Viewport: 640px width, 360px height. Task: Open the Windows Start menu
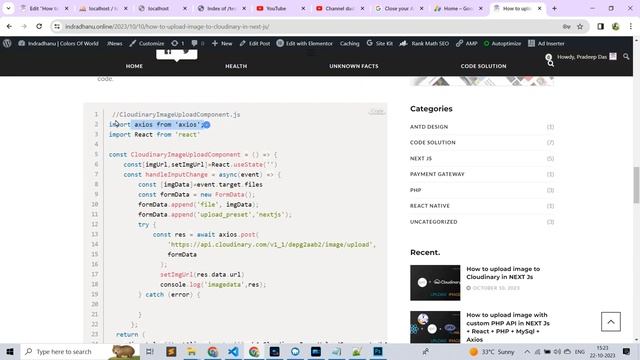(x=10, y=351)
